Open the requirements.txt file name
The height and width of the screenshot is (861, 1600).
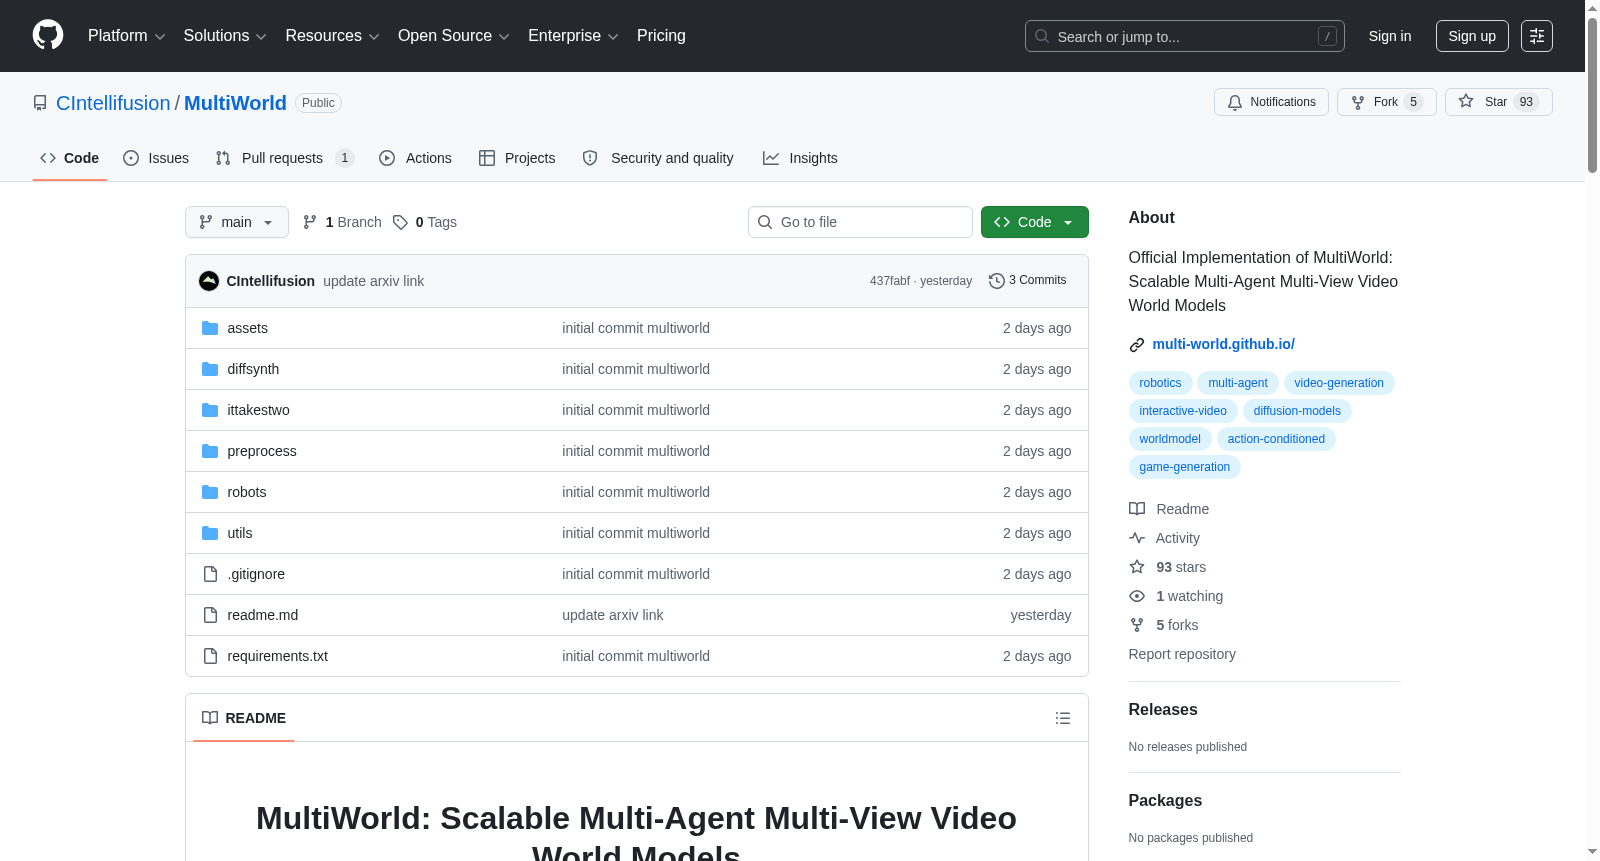point(277,656)
